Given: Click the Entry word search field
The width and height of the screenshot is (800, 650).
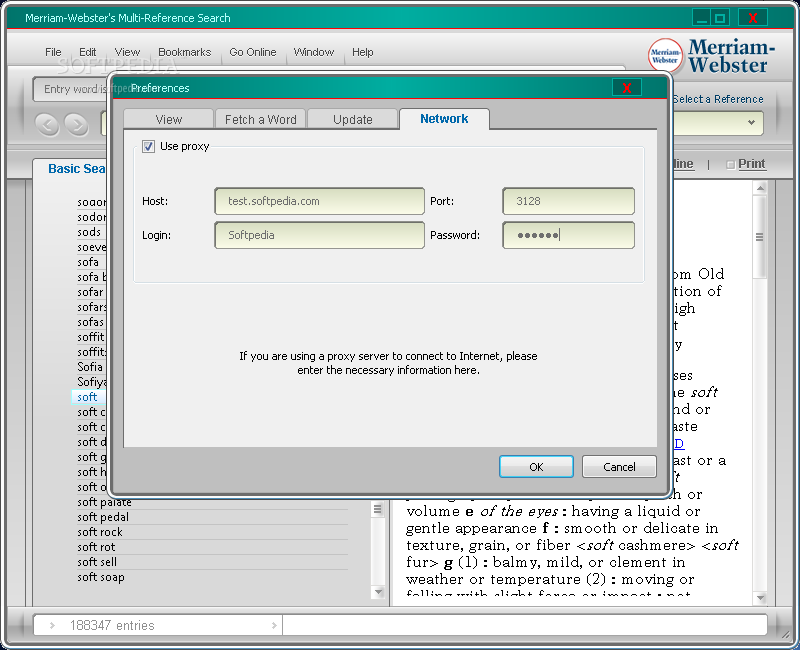Looking at the screenshot, I should point(71,89).
